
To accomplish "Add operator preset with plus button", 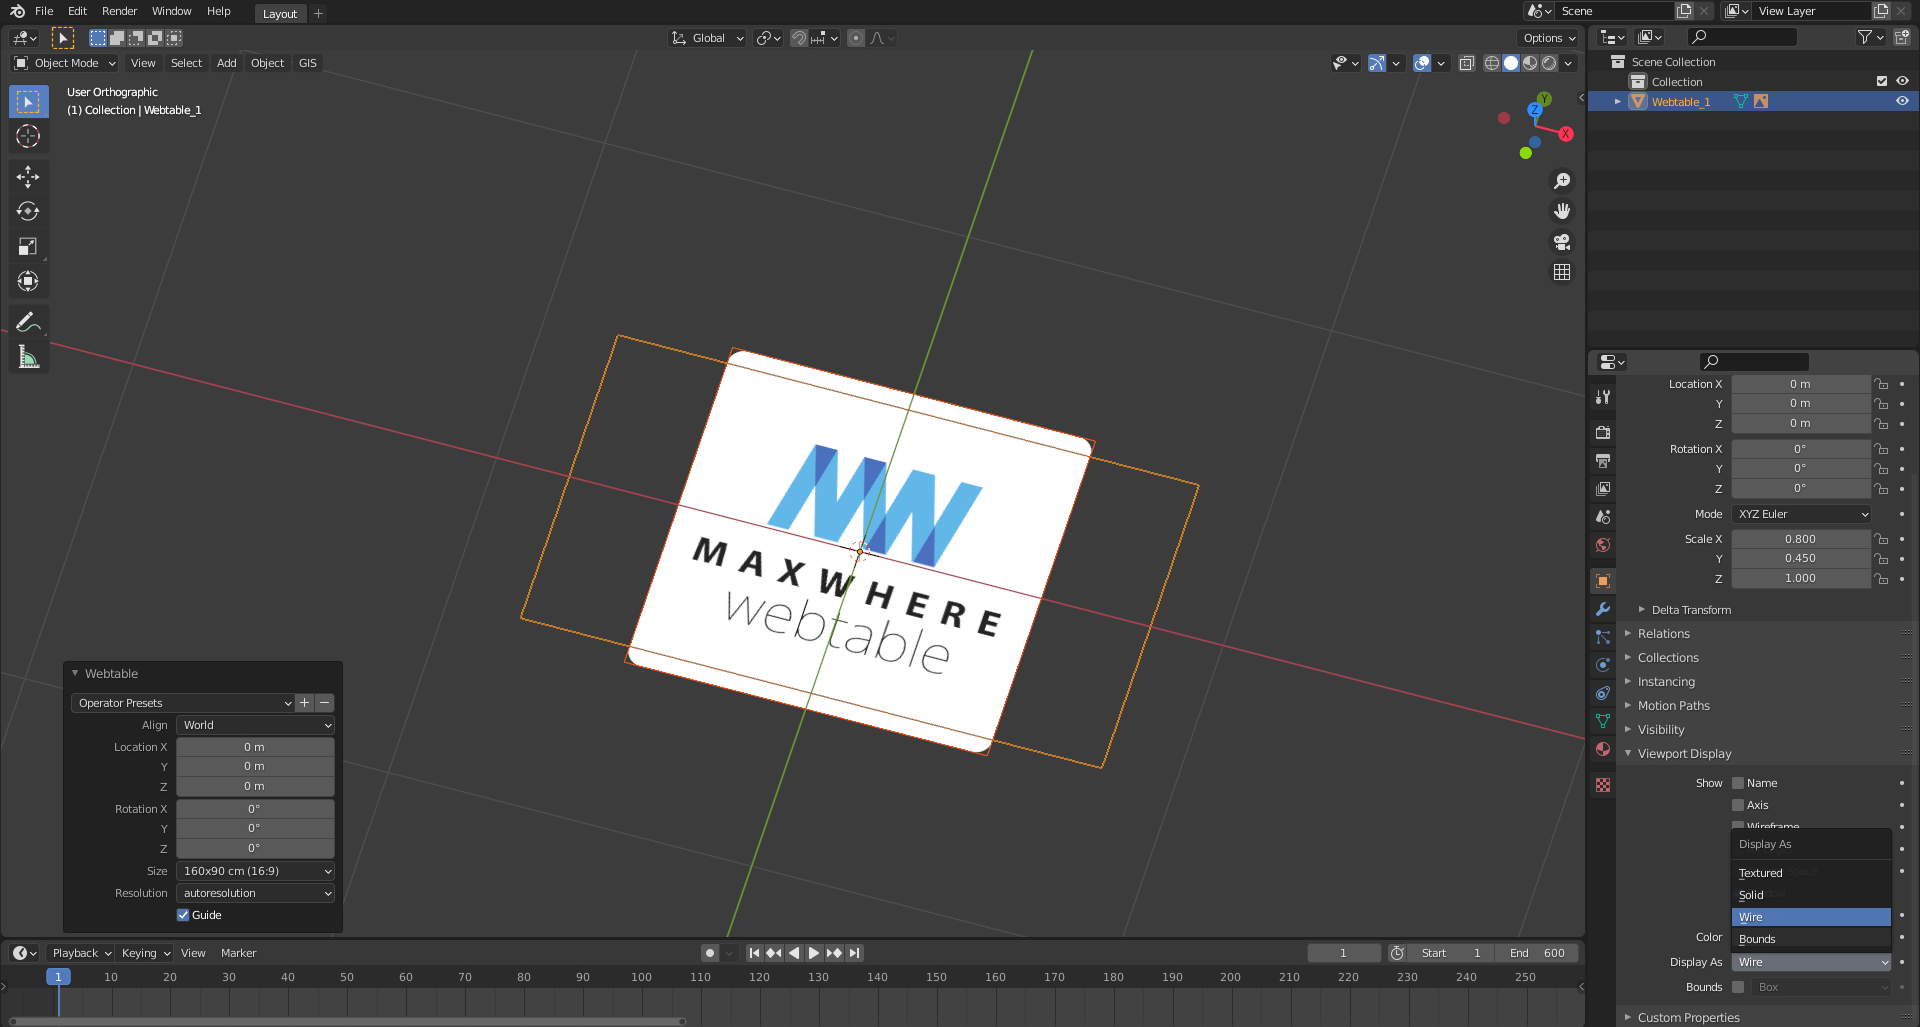I will tap(305, 703).
